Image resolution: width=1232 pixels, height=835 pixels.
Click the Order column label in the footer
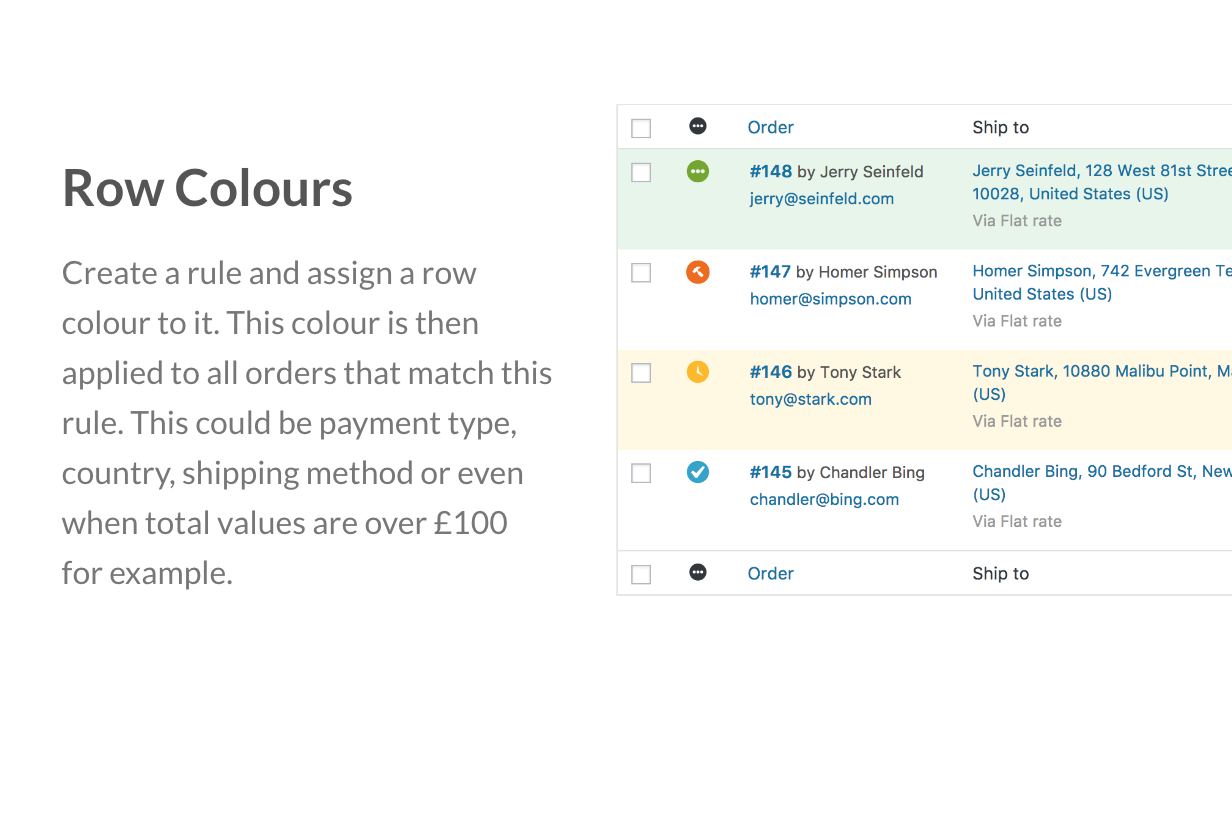(x=771, y=573)
